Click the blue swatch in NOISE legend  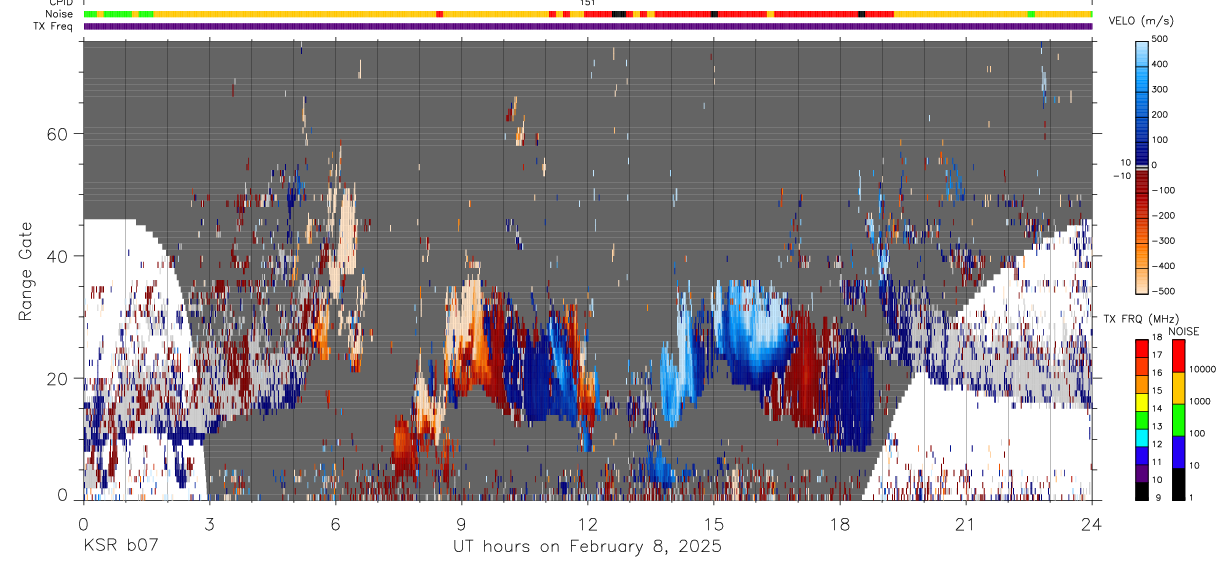(x=1178, y=452)
